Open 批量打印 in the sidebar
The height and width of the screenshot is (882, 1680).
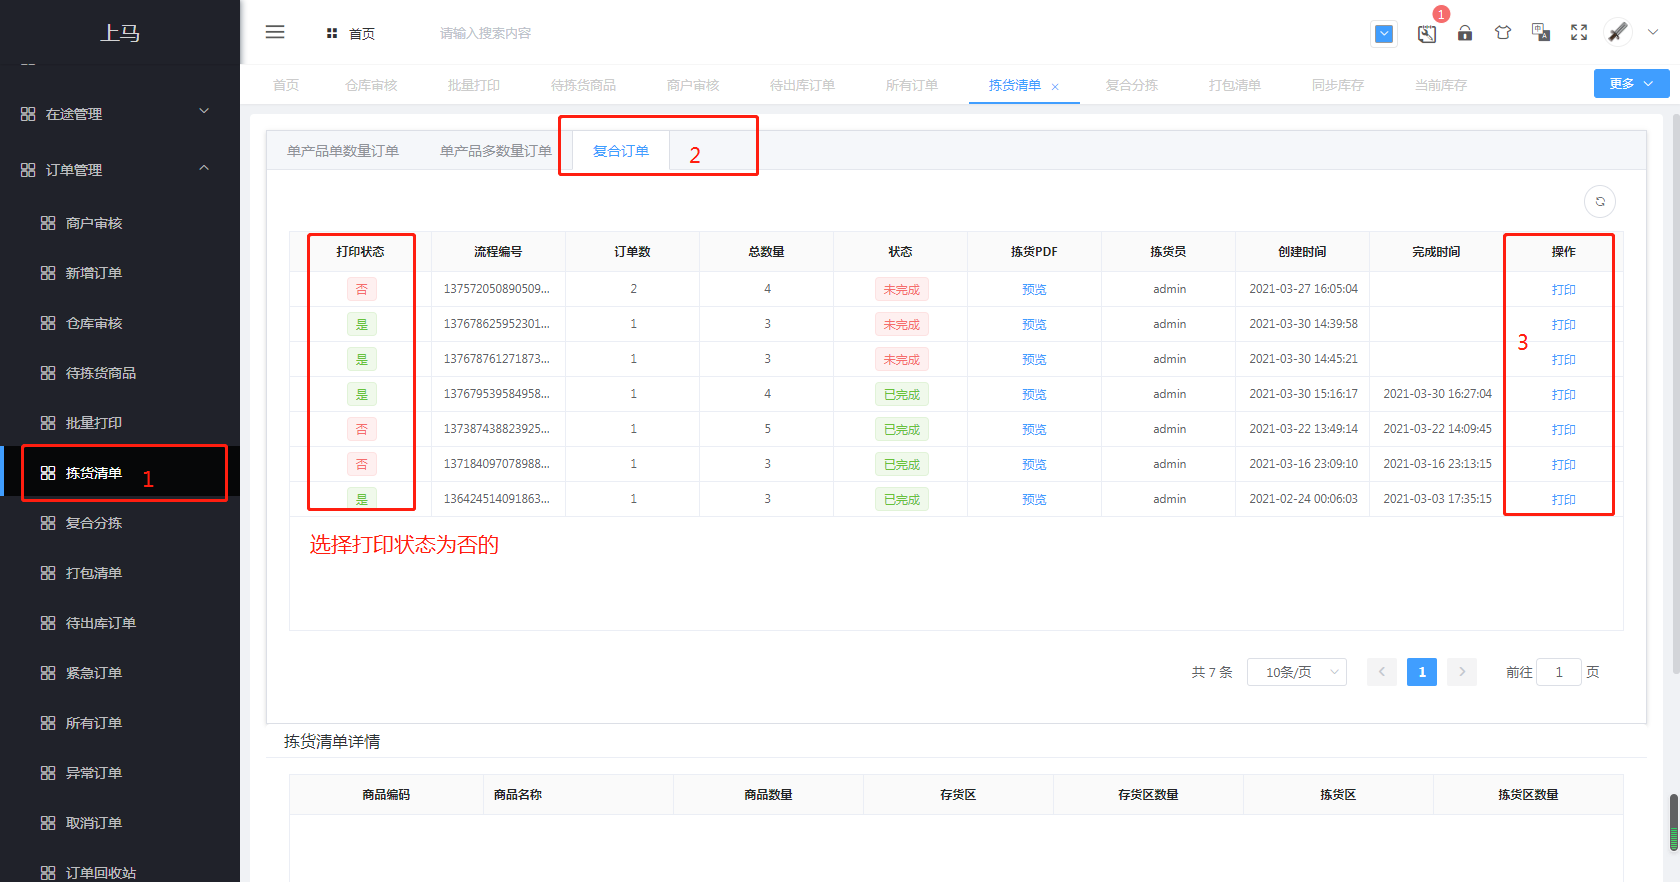tap(120, 423)
